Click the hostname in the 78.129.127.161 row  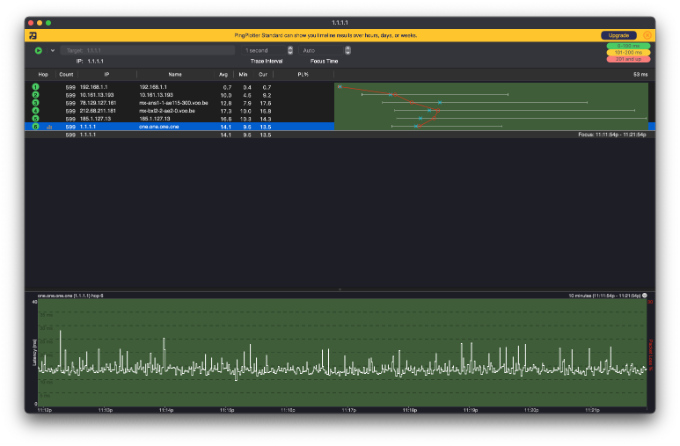(173, 103)
